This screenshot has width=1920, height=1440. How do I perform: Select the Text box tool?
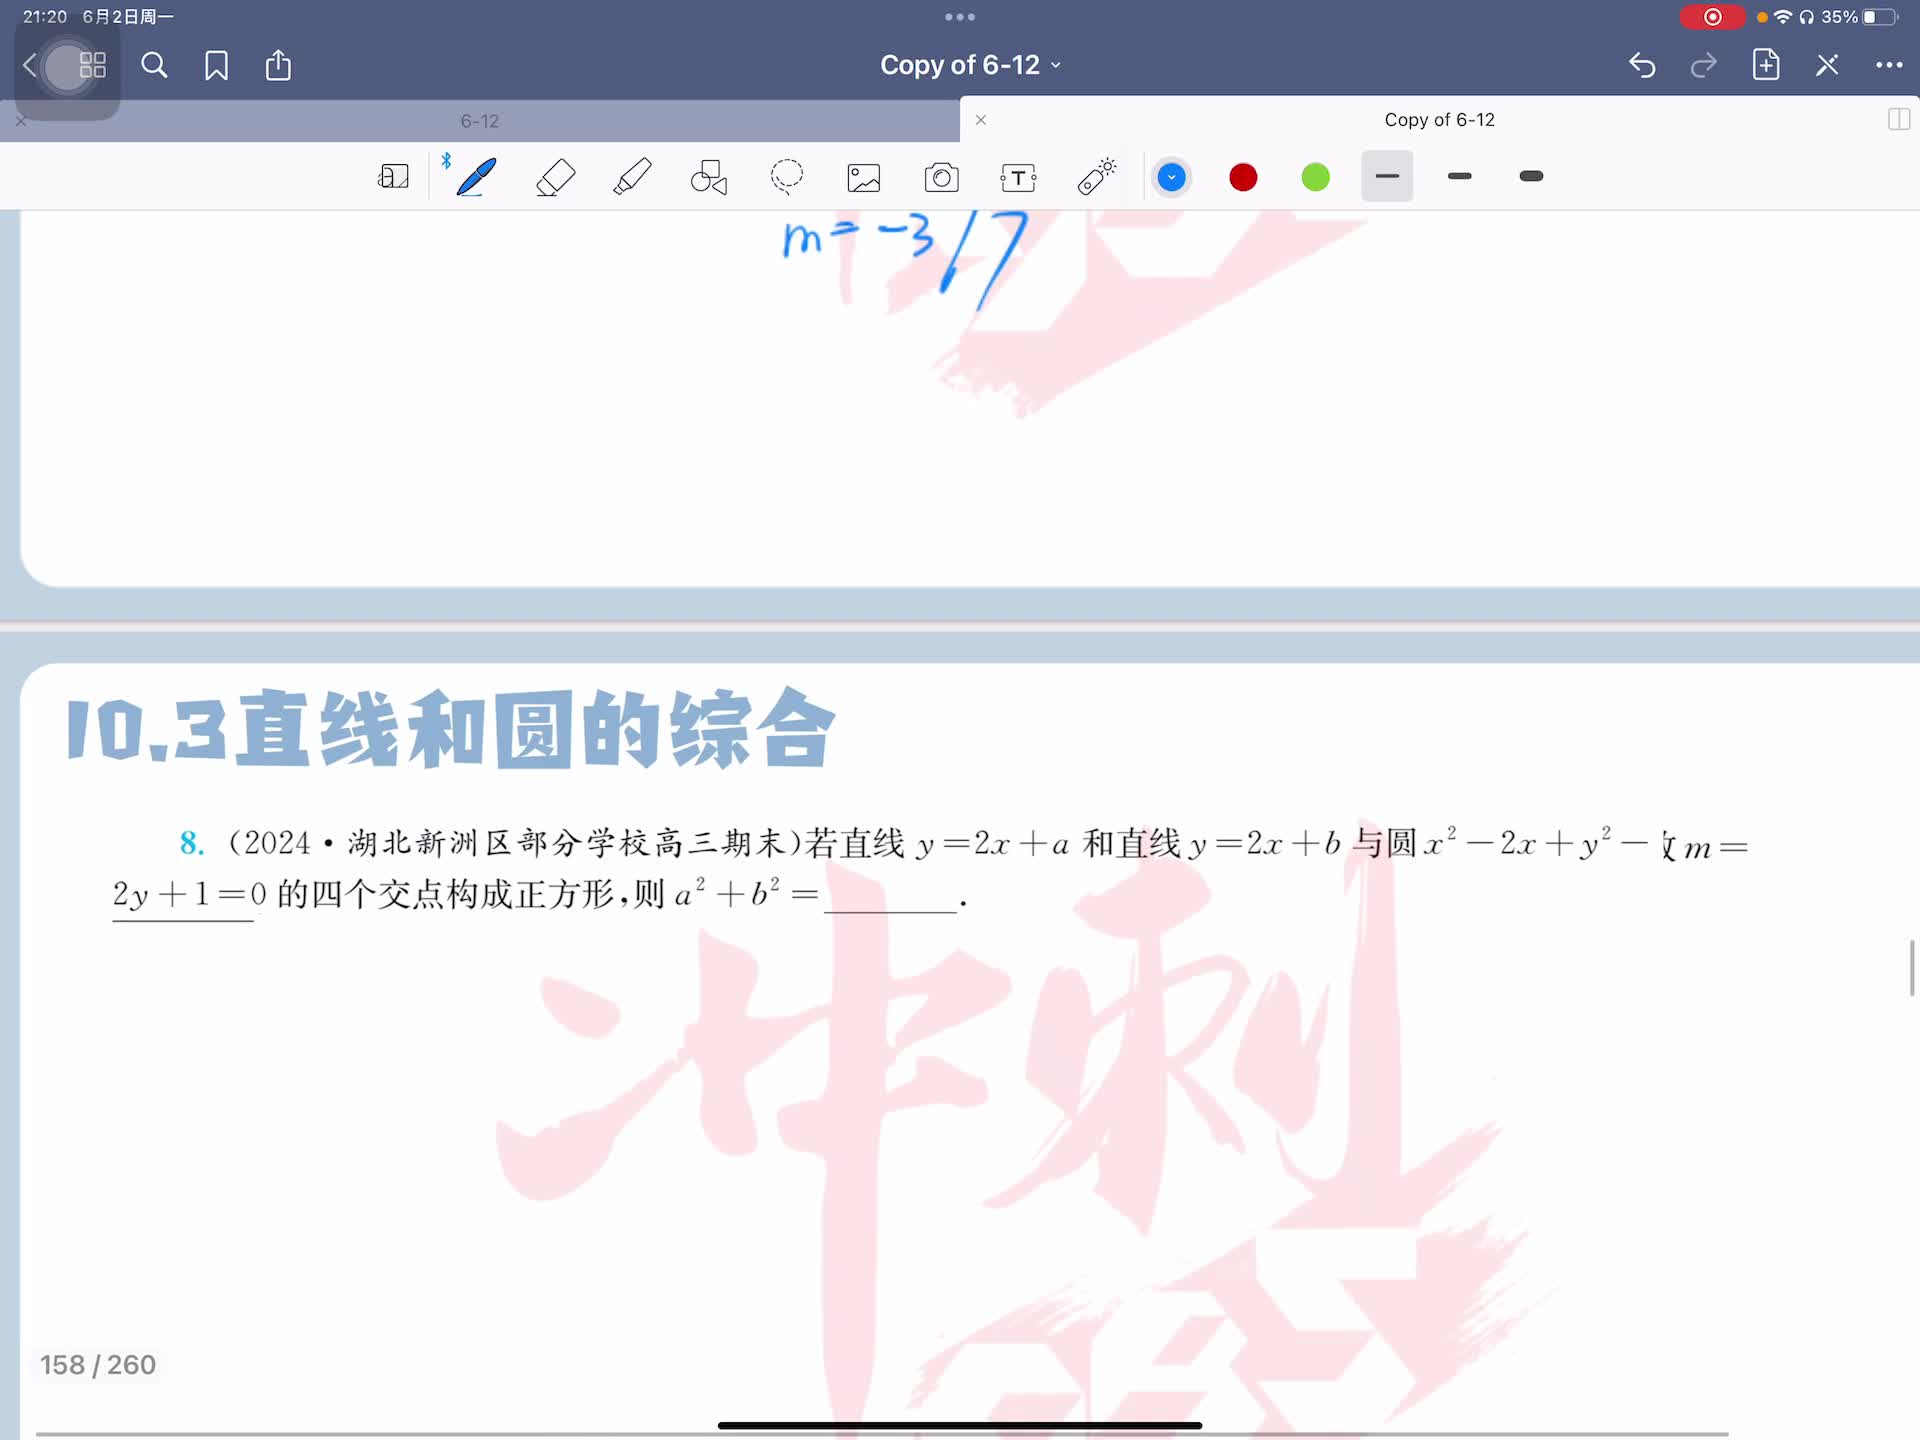pyautogui.click(x=1018, y=178)
